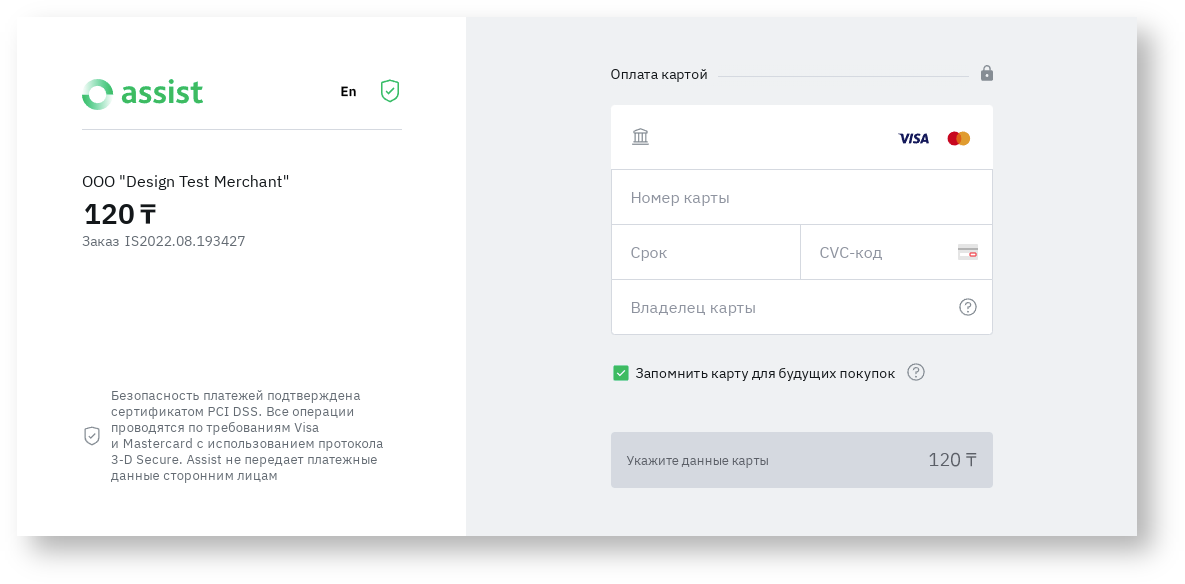This screenshot has width=1185, height=584.
Task: Click the Срок expiry date field
Action: (x=705, y=253)
